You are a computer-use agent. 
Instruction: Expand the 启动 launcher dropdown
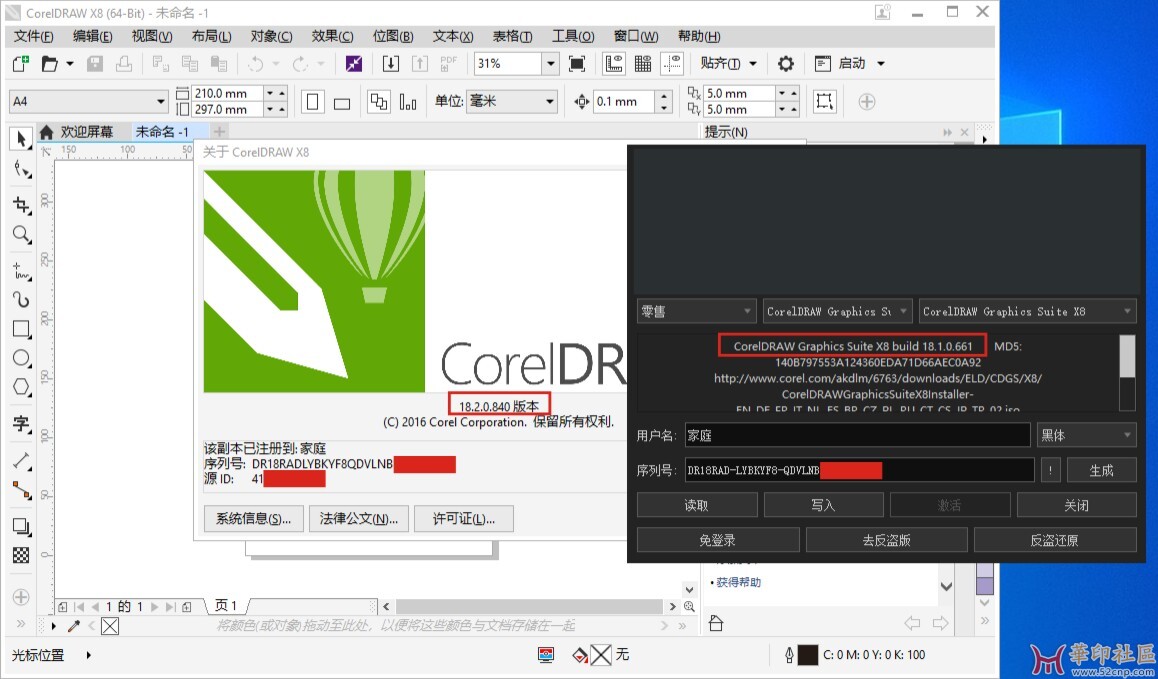tap(880, 64)
